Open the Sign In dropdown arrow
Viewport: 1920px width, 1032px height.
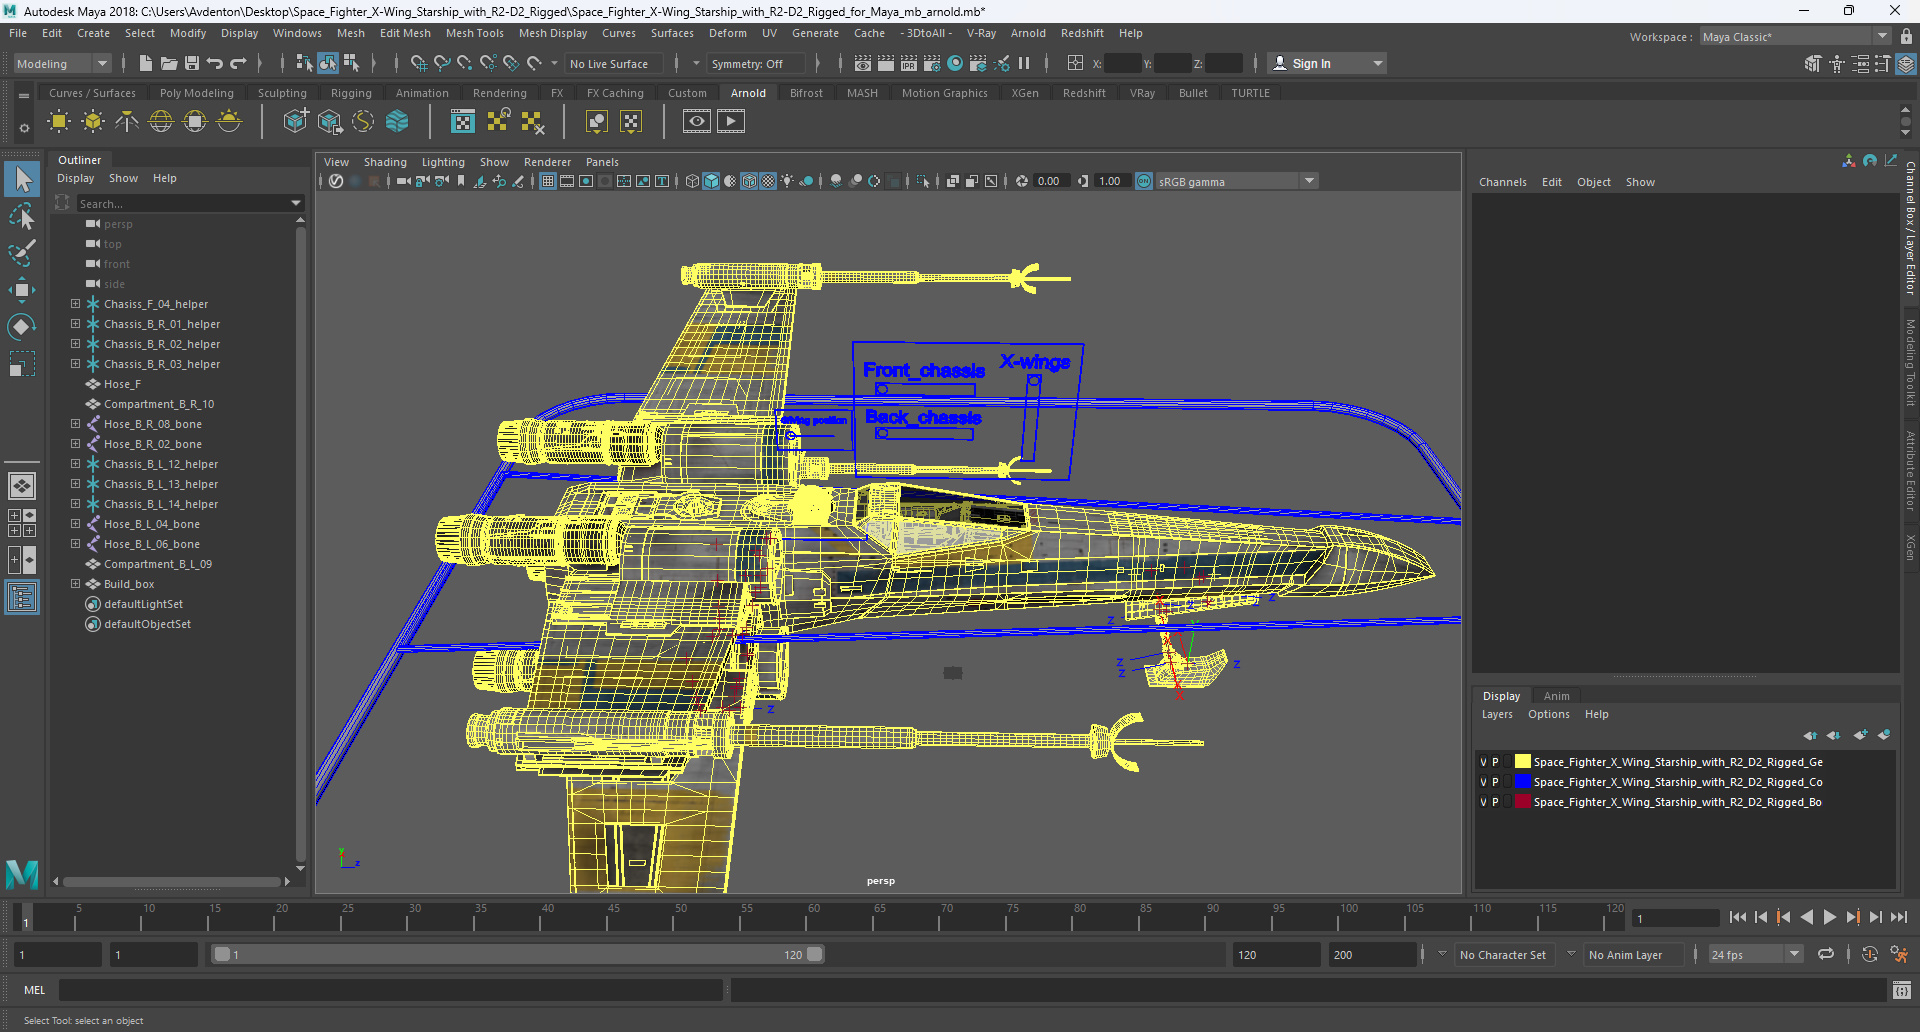[x=1378, y=63]
